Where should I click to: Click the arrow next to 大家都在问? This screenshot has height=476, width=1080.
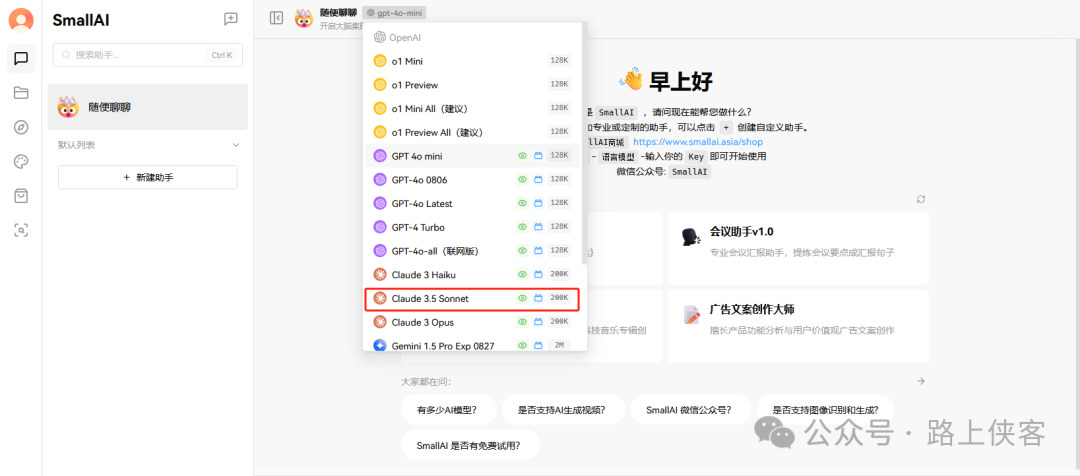pos(921,381)
